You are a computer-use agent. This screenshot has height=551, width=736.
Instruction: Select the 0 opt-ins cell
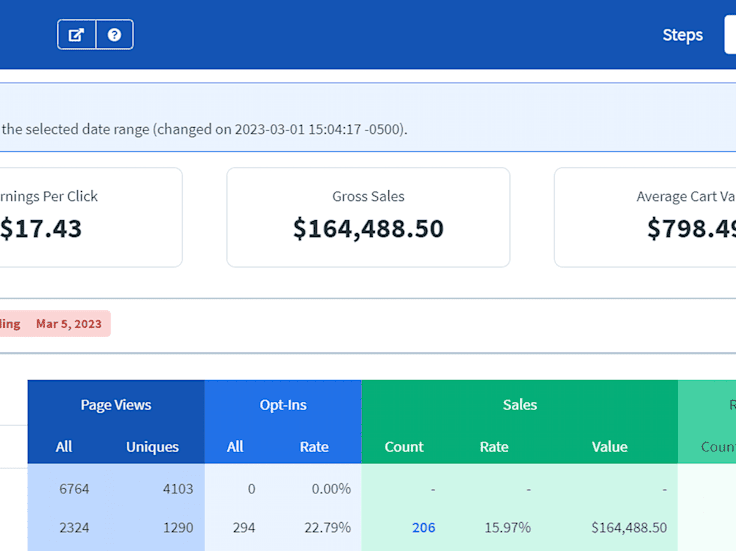(252, 489)
